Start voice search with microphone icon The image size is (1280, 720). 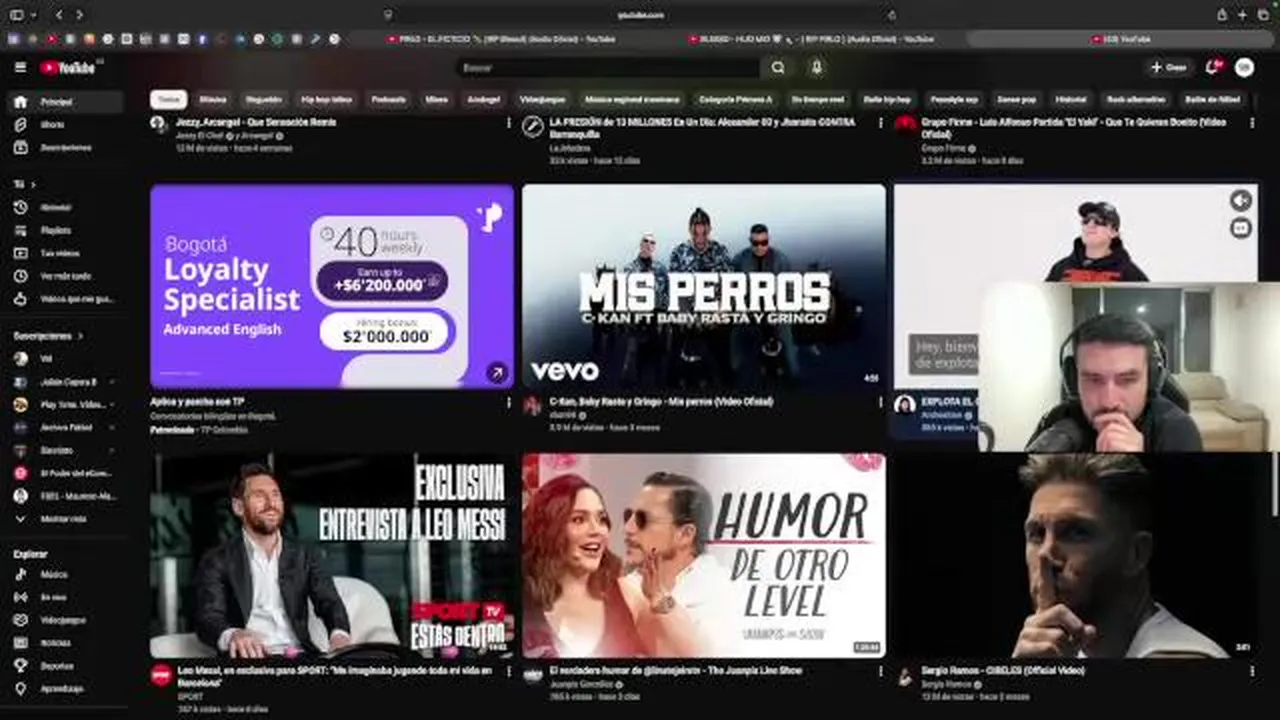click(x=816, y=67)
